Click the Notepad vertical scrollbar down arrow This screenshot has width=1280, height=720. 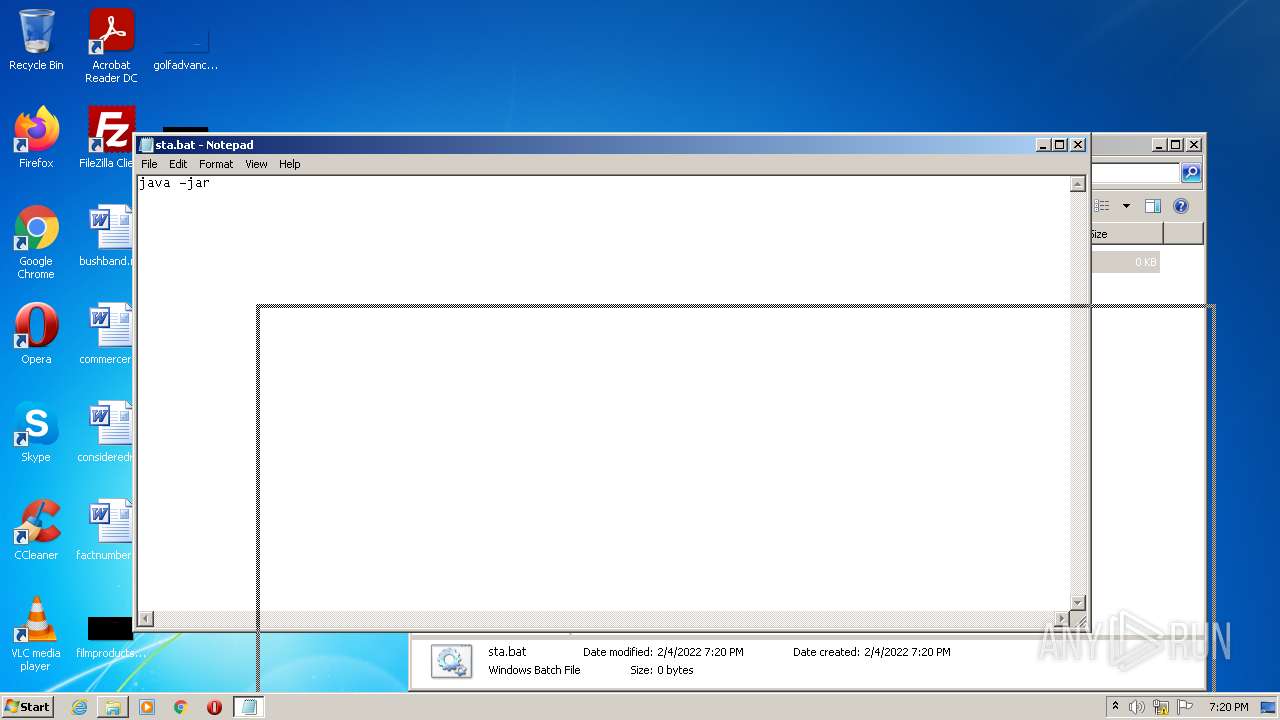1078,602
